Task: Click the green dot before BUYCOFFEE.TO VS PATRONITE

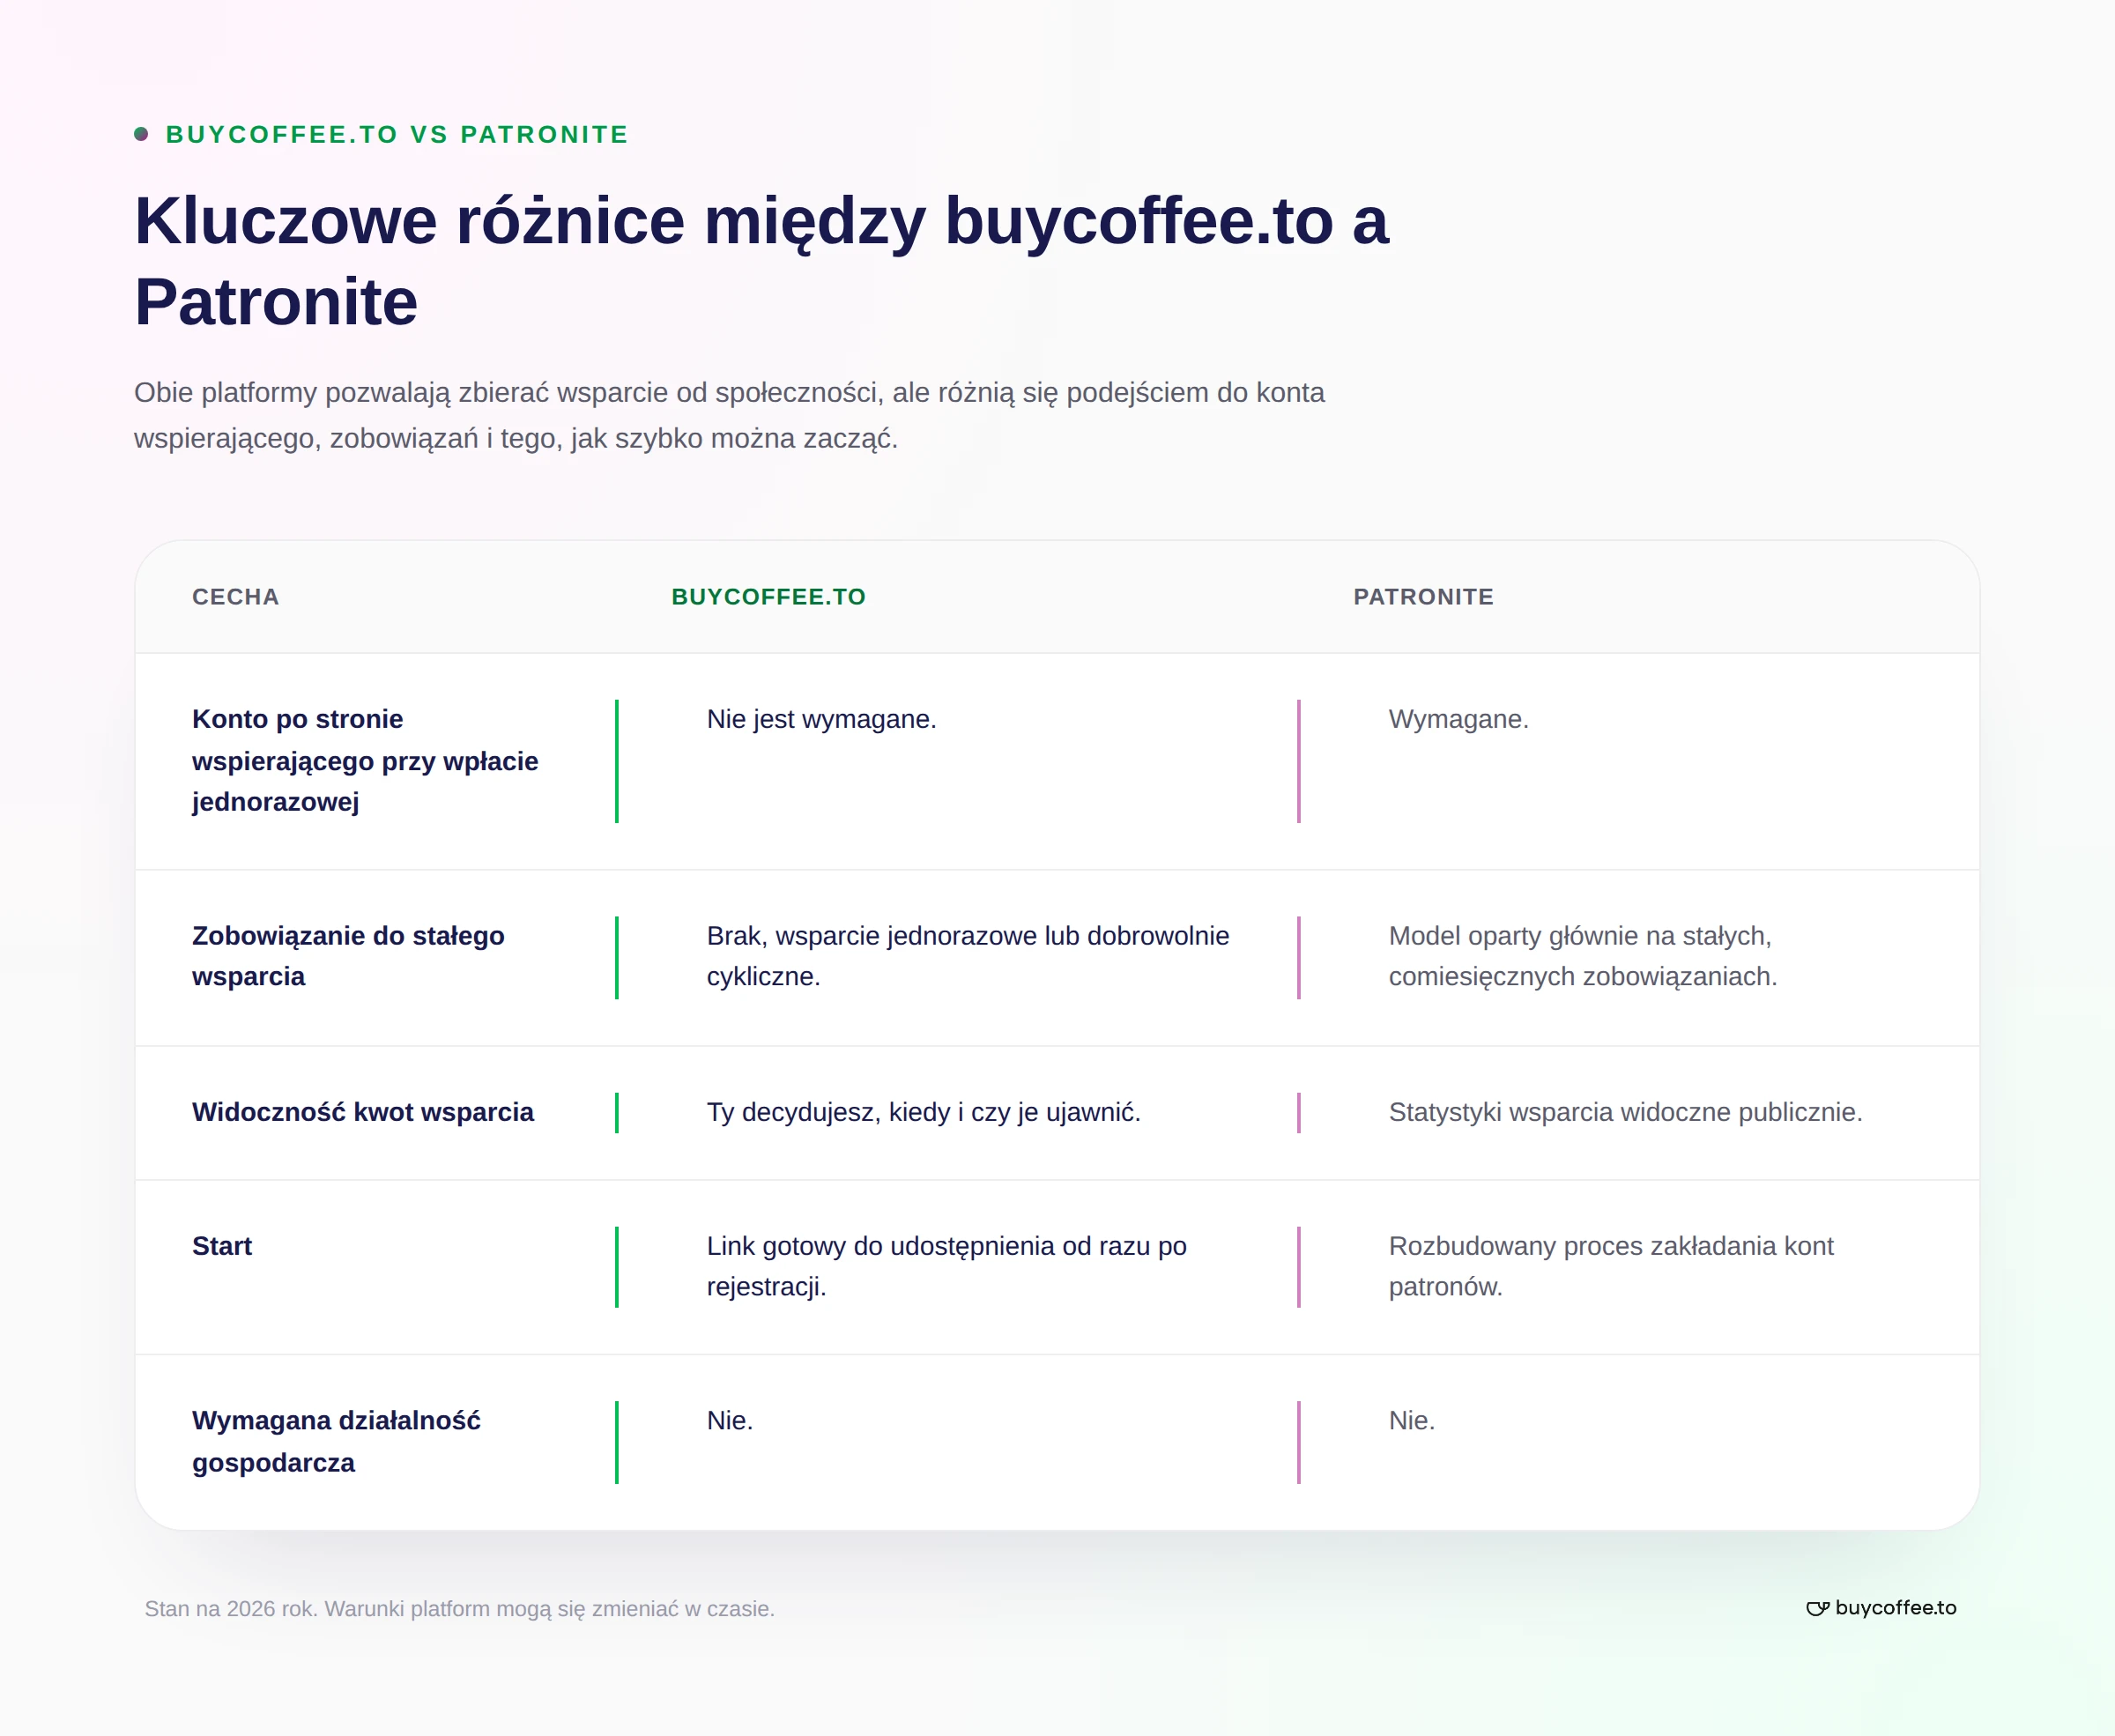Action: (141, 134)
